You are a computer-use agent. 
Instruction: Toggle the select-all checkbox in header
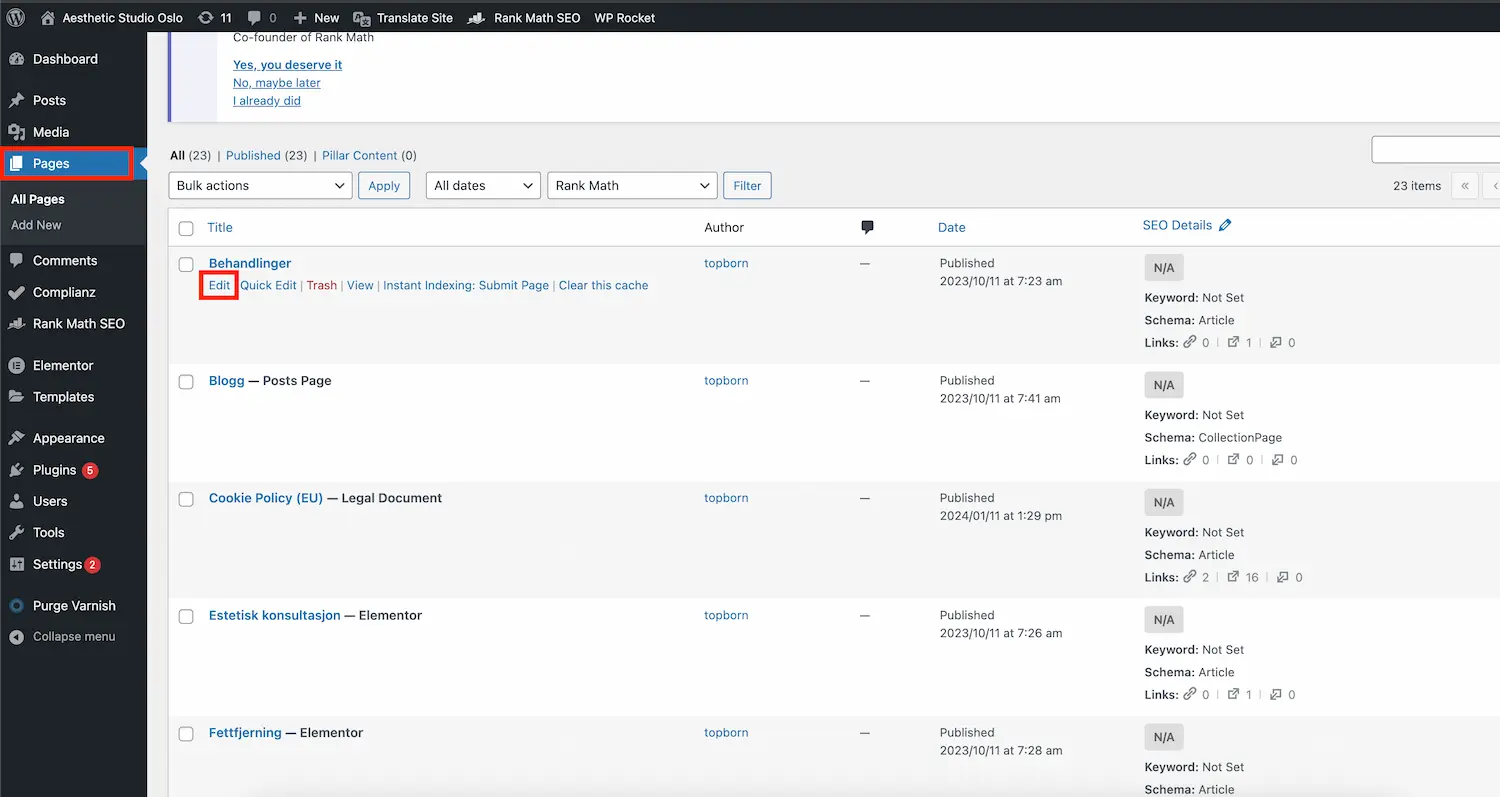(186, 228)
